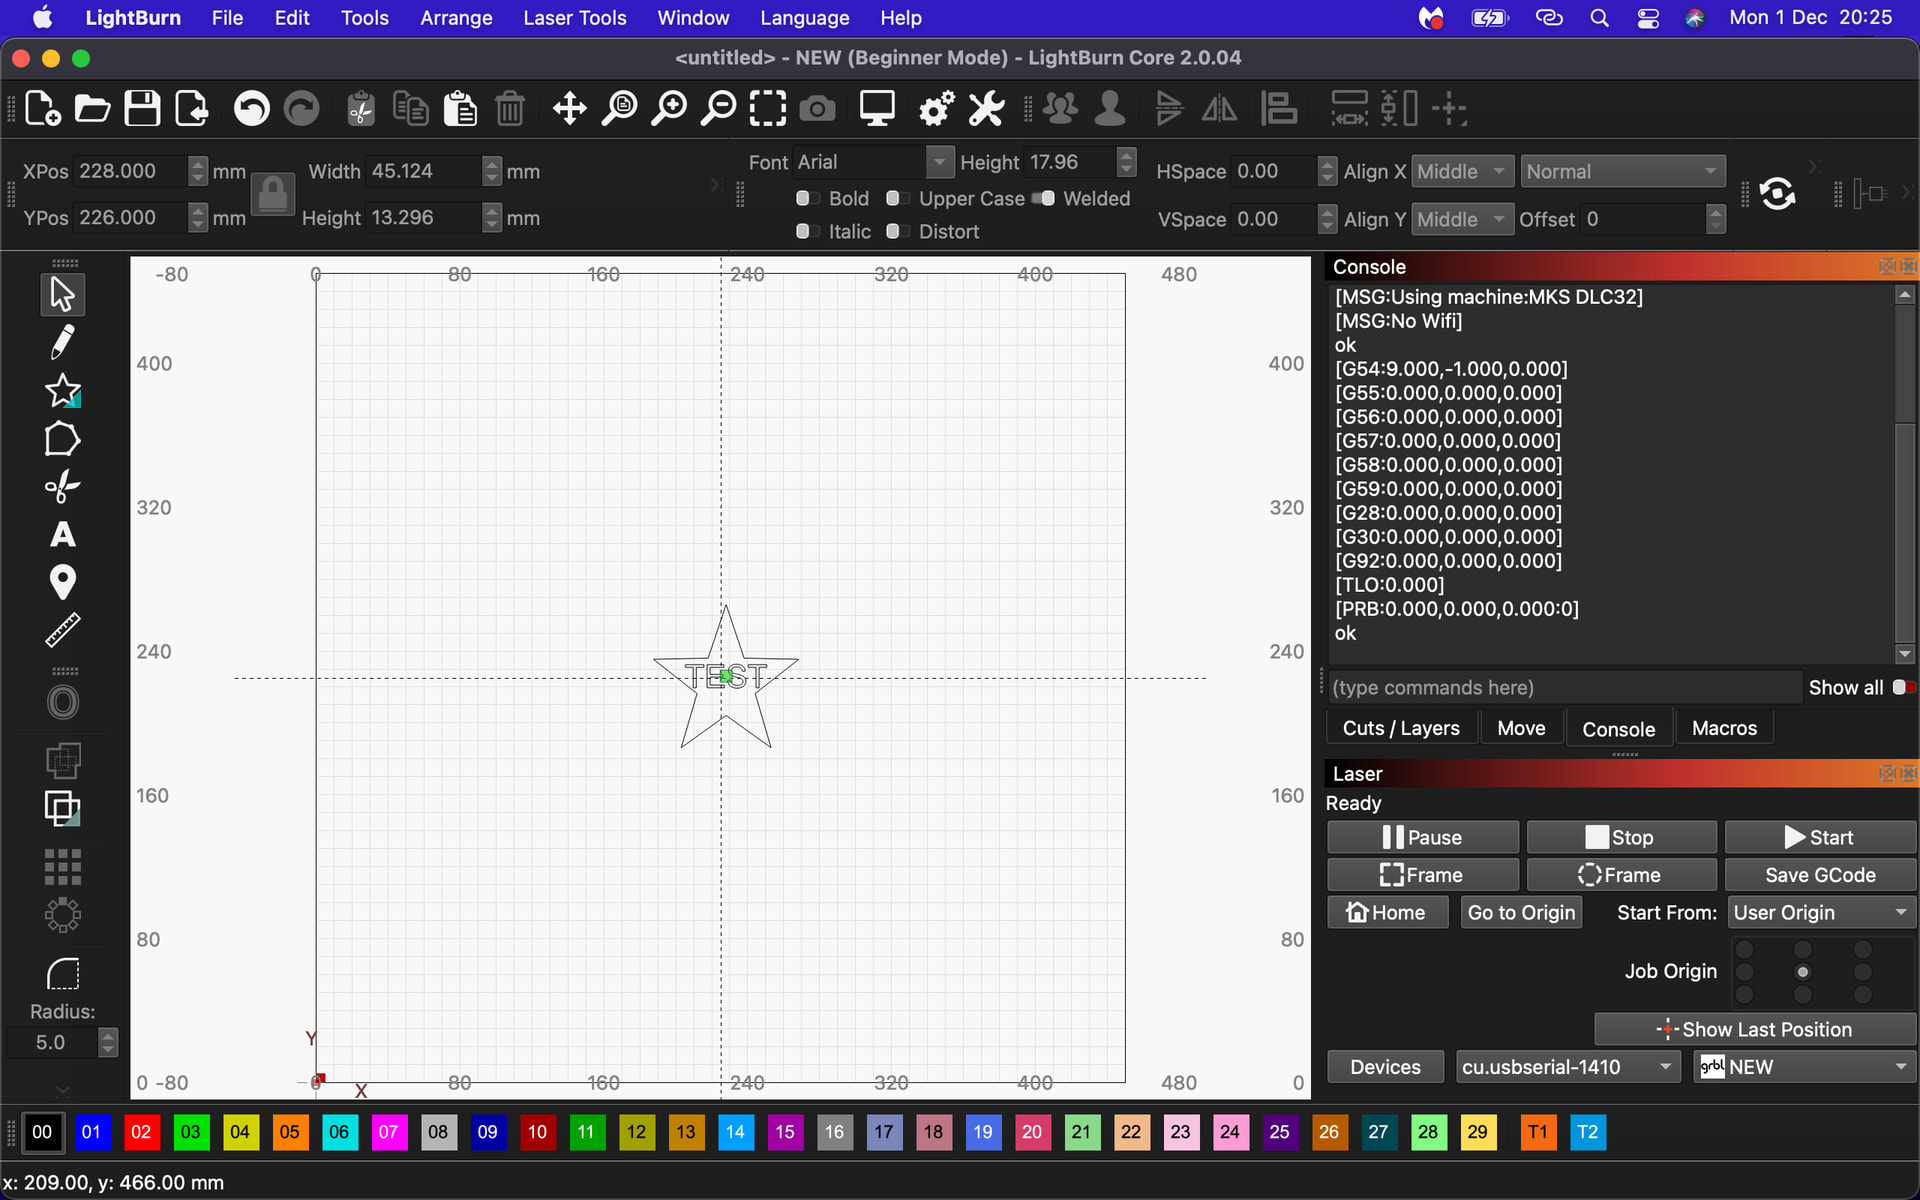Switch to the Cuts / Layers tab

pos(1400,728)
